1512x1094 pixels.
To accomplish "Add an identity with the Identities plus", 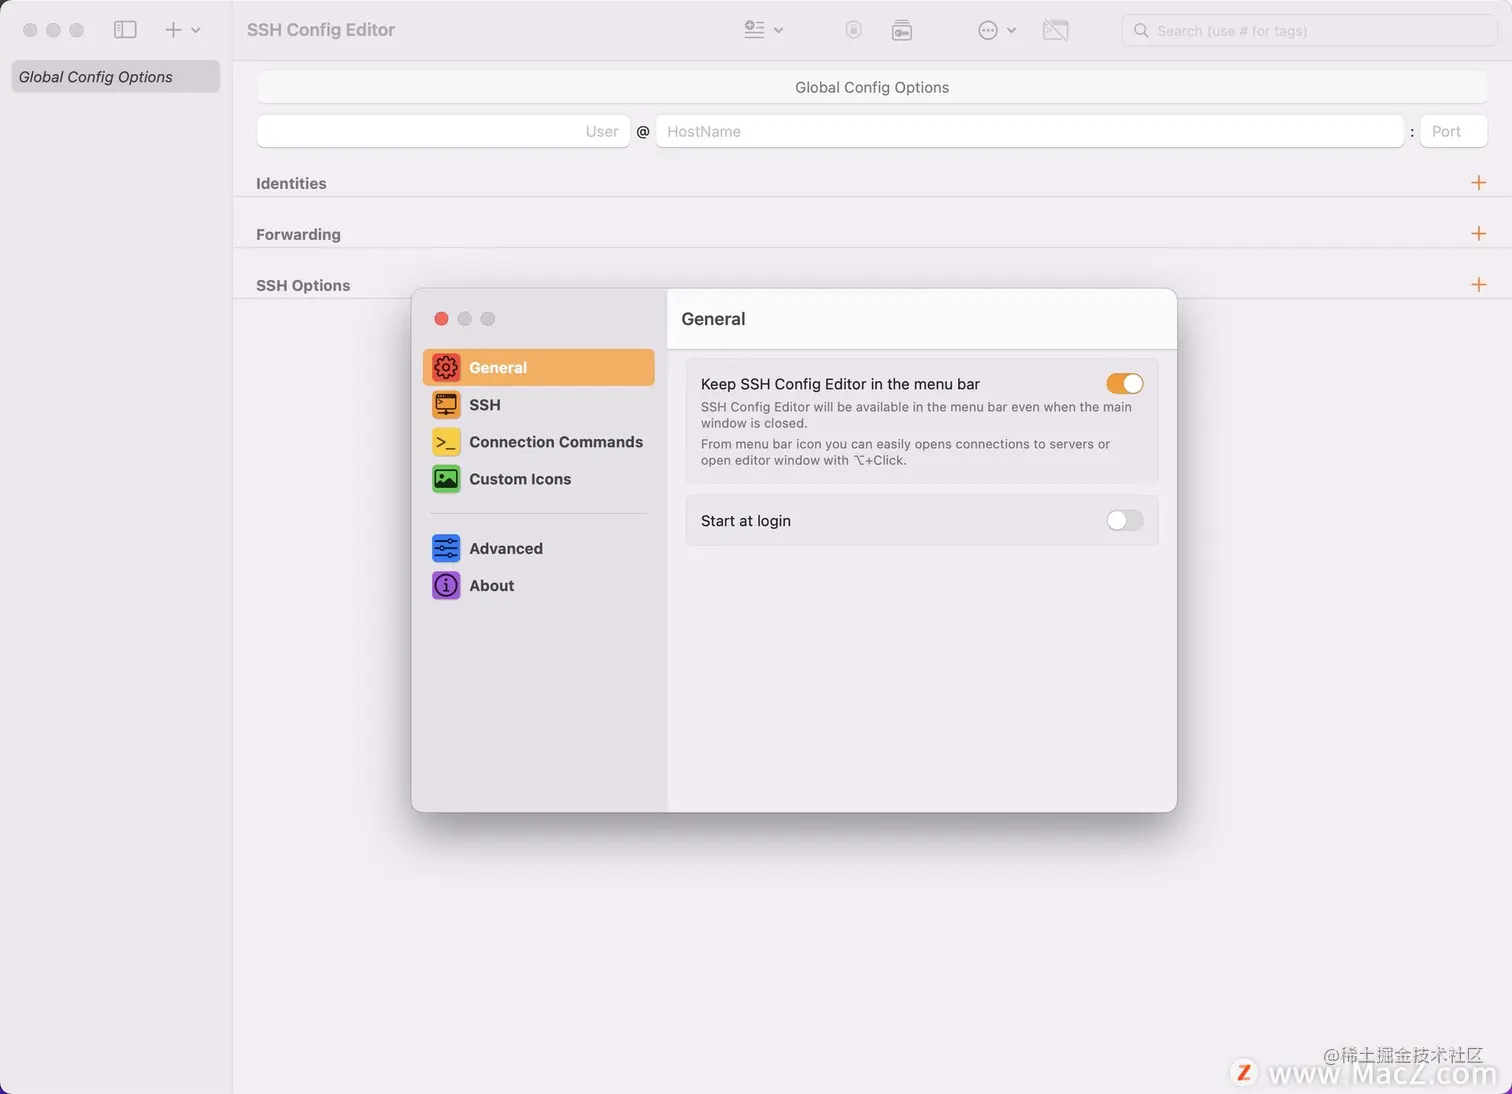I will pyautogui.click(x=1479, y=183).
